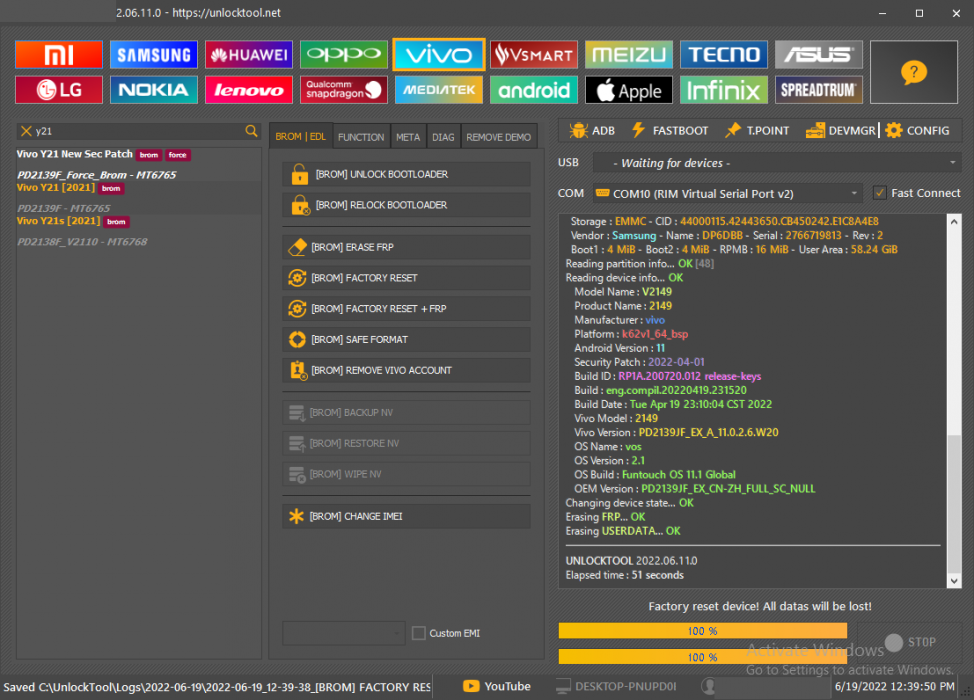Choose the Android tile
The width and height of the screenshot is (974, 700).
click(x=534, y=90)
